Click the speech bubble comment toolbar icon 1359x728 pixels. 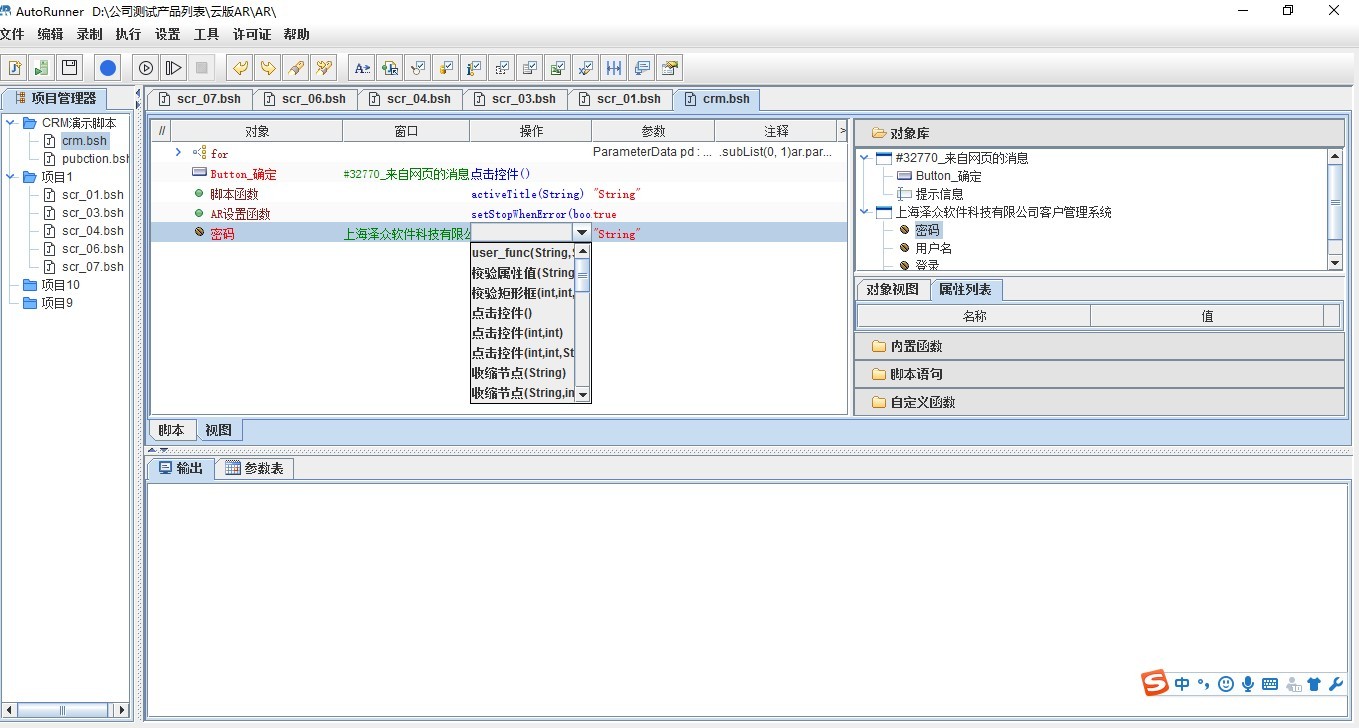coord(642,68)
